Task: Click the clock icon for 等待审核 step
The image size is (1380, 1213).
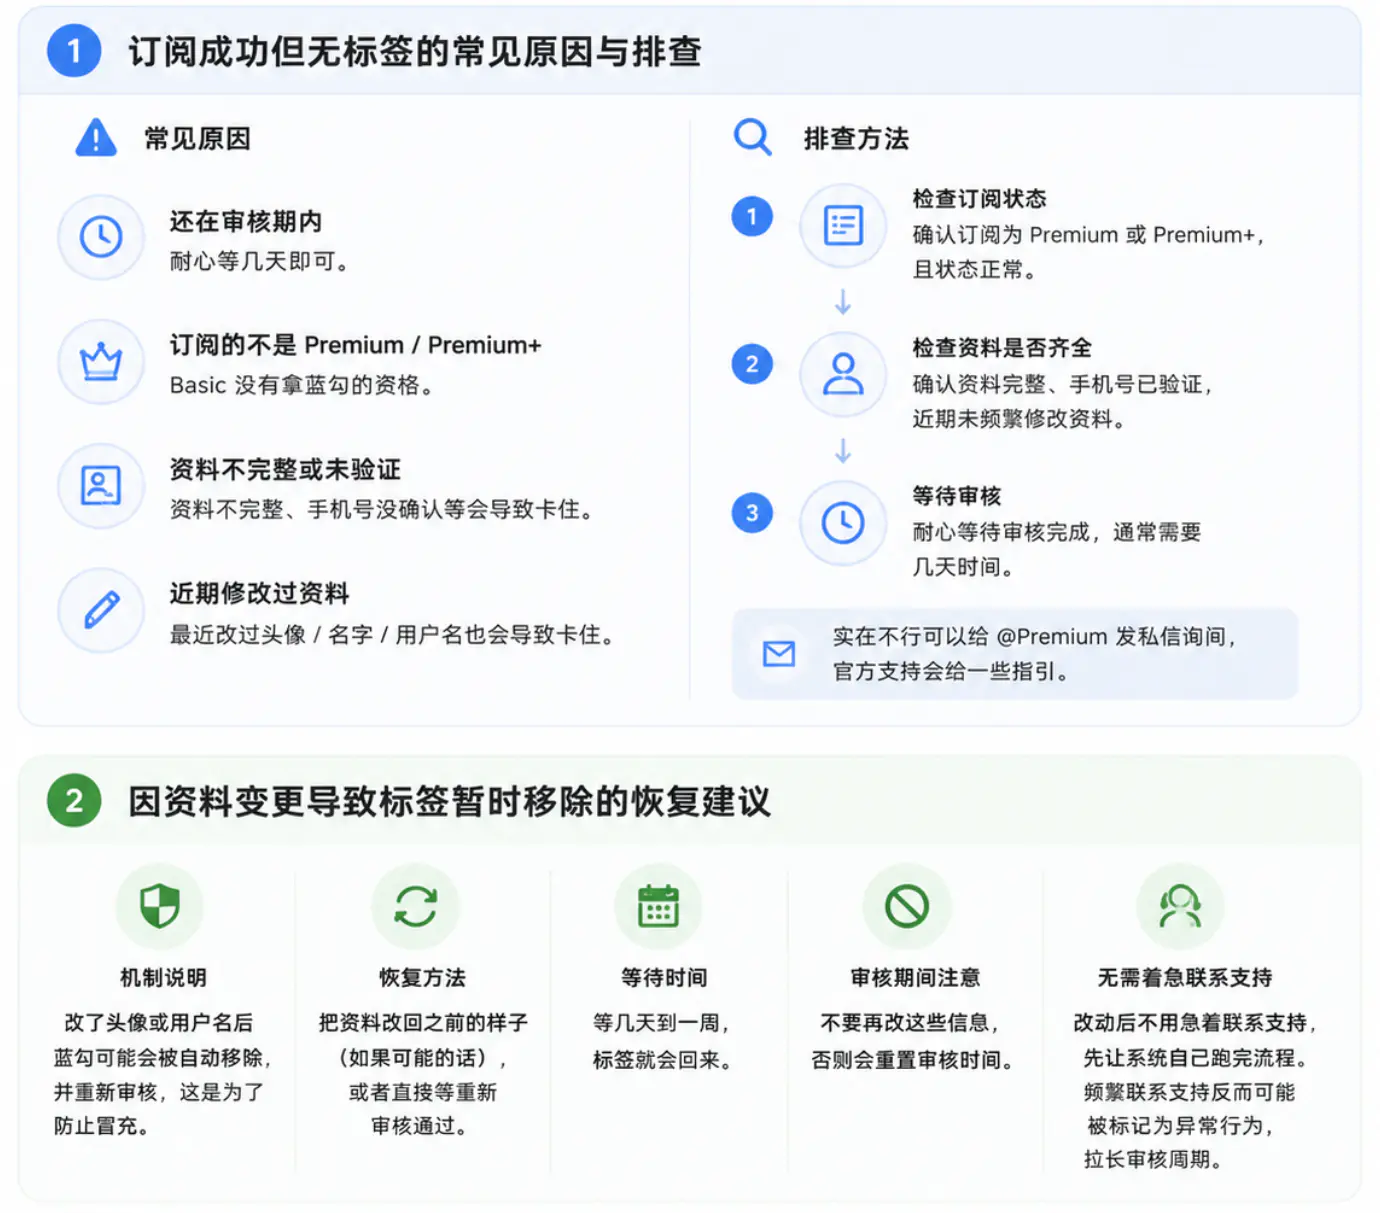Action: coord(843,523)
